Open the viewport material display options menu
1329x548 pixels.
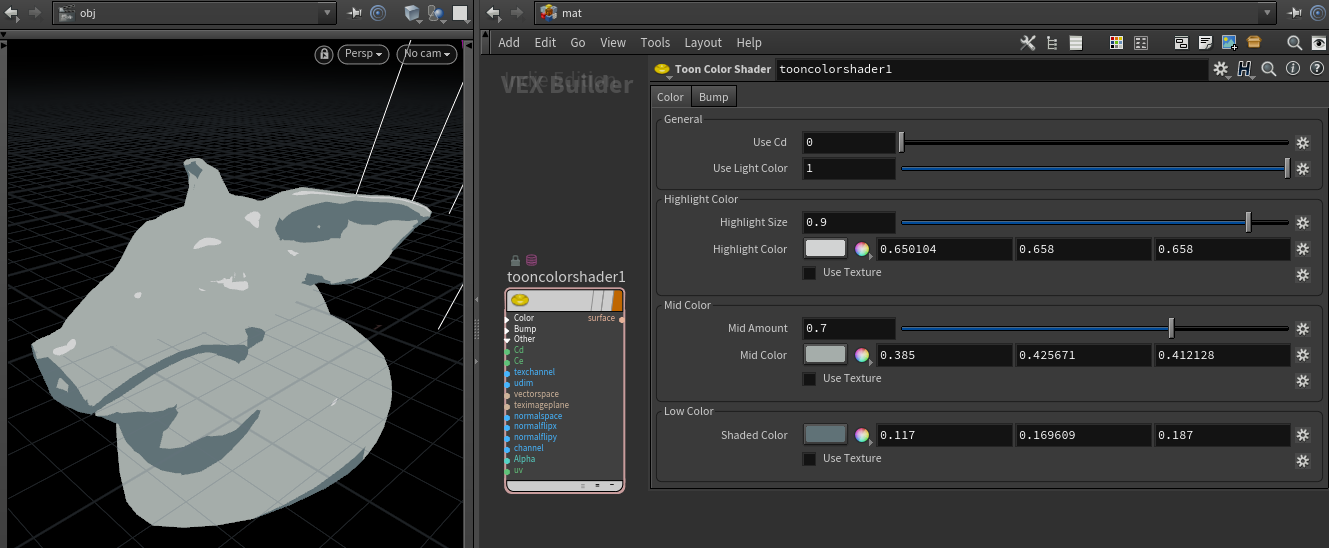[x=437, y=14]
